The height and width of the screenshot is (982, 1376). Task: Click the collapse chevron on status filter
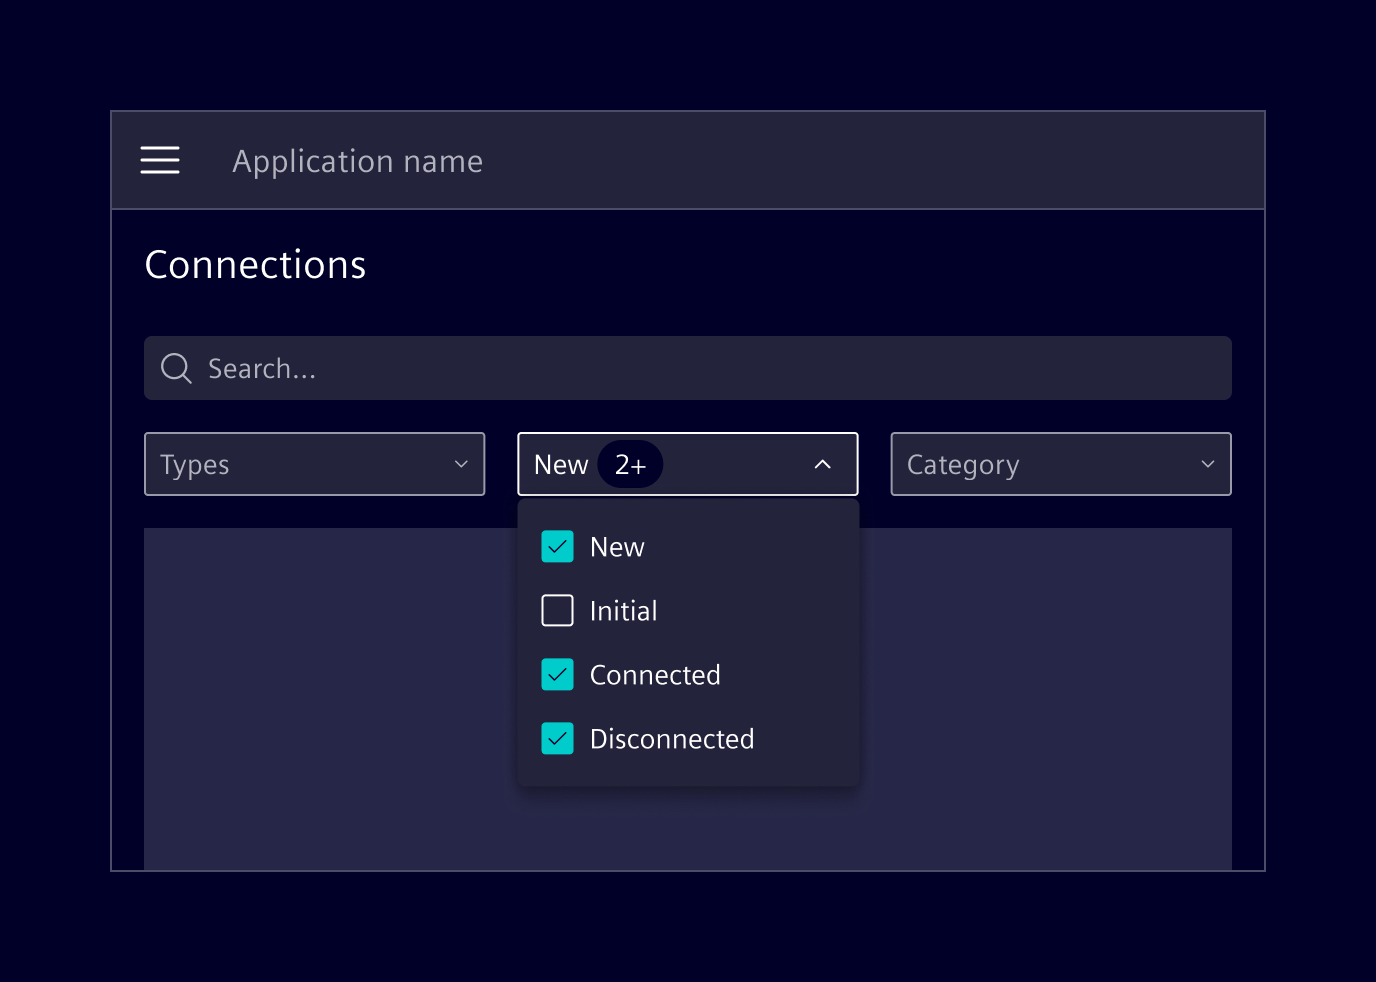(x=822, y=464)
